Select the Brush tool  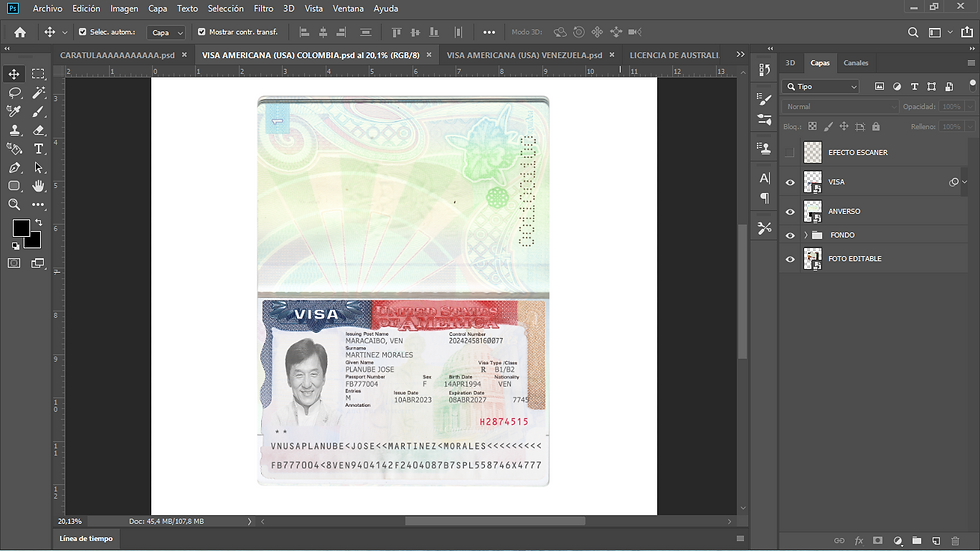coord(38,111)
